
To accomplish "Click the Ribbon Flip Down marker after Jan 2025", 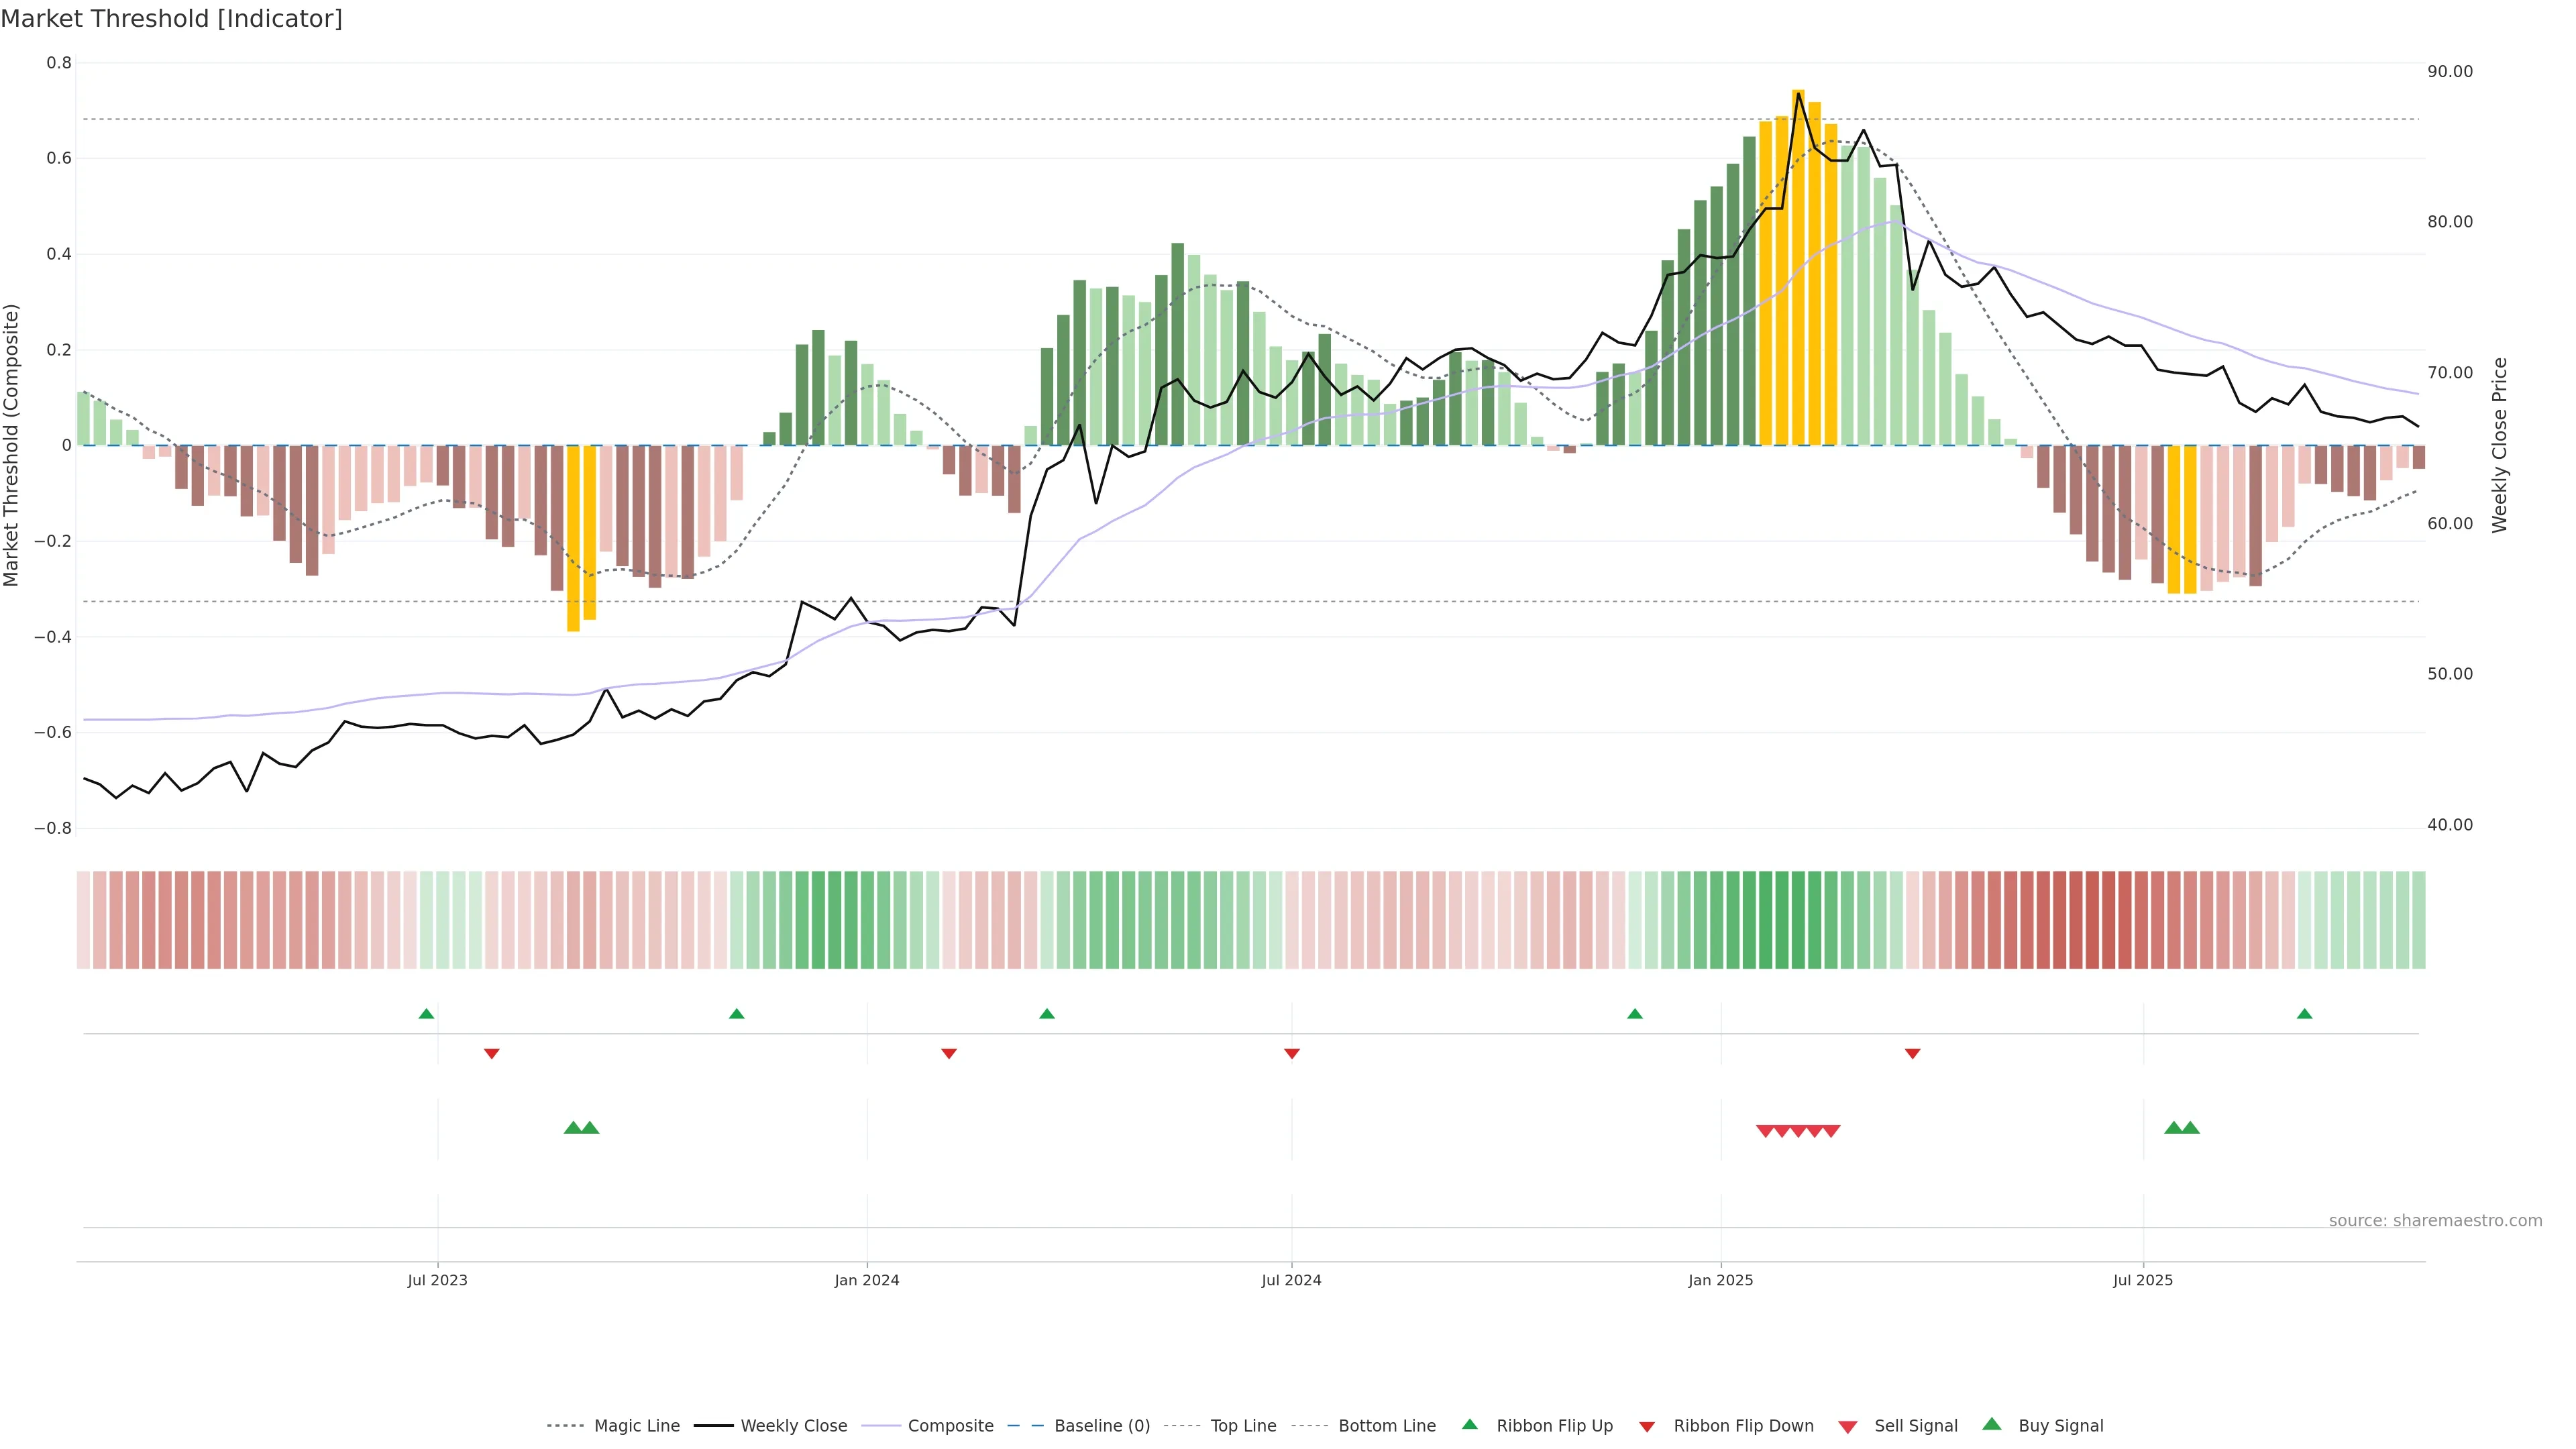I will pyautogui.click(x=1912, y=1053).
